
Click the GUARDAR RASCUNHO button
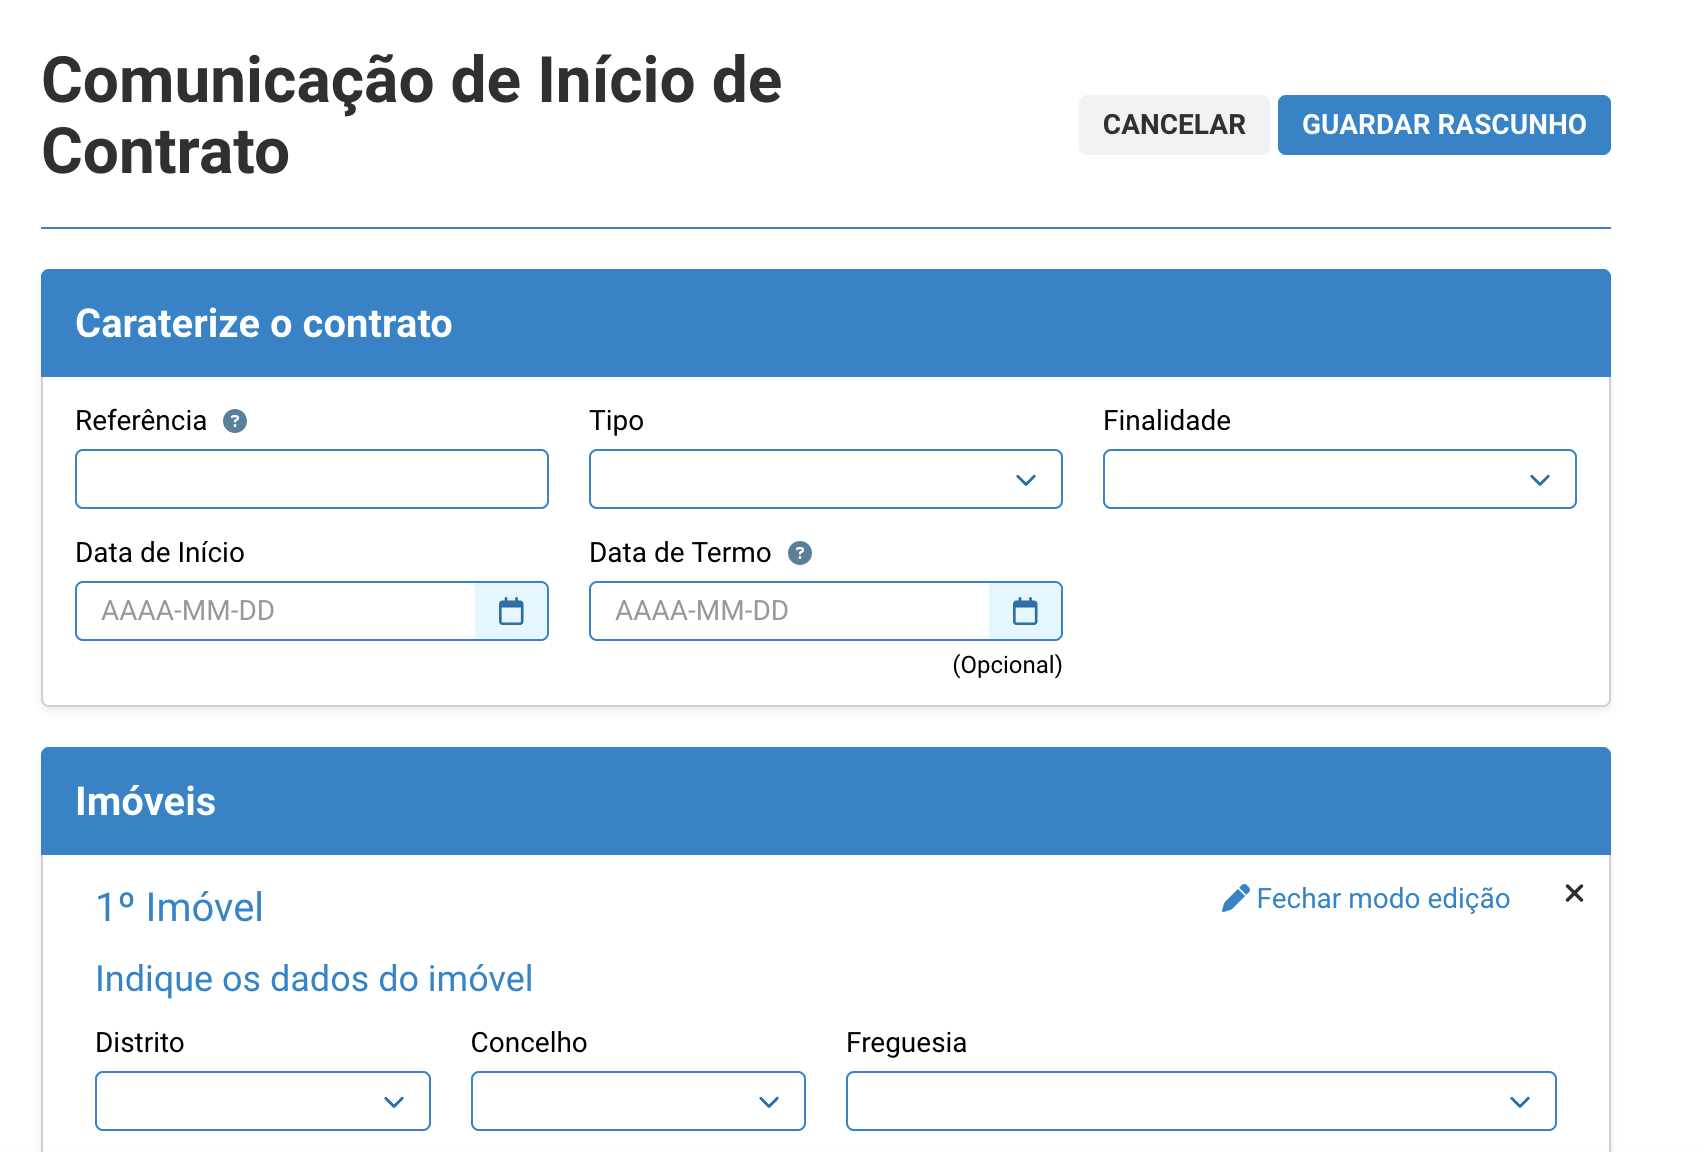[x=1443, y=125]
